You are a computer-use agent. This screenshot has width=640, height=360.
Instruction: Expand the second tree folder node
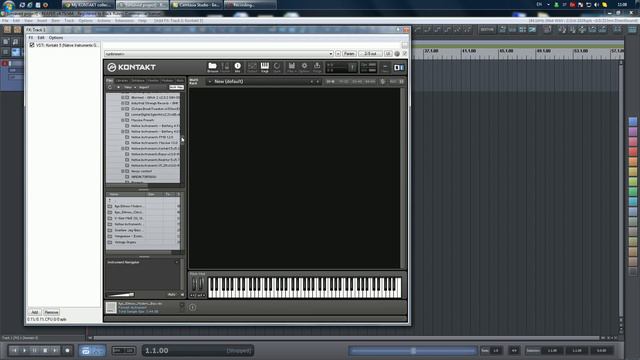pyautogui.click(x=122, y=103)
